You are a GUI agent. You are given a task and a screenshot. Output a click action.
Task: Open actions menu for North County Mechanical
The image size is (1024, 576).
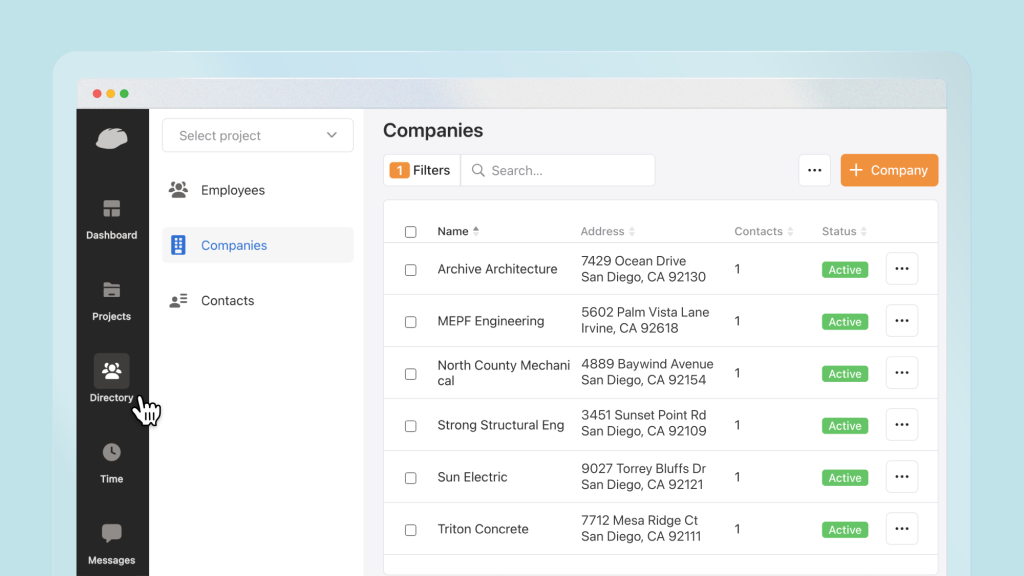pos(902,373)
